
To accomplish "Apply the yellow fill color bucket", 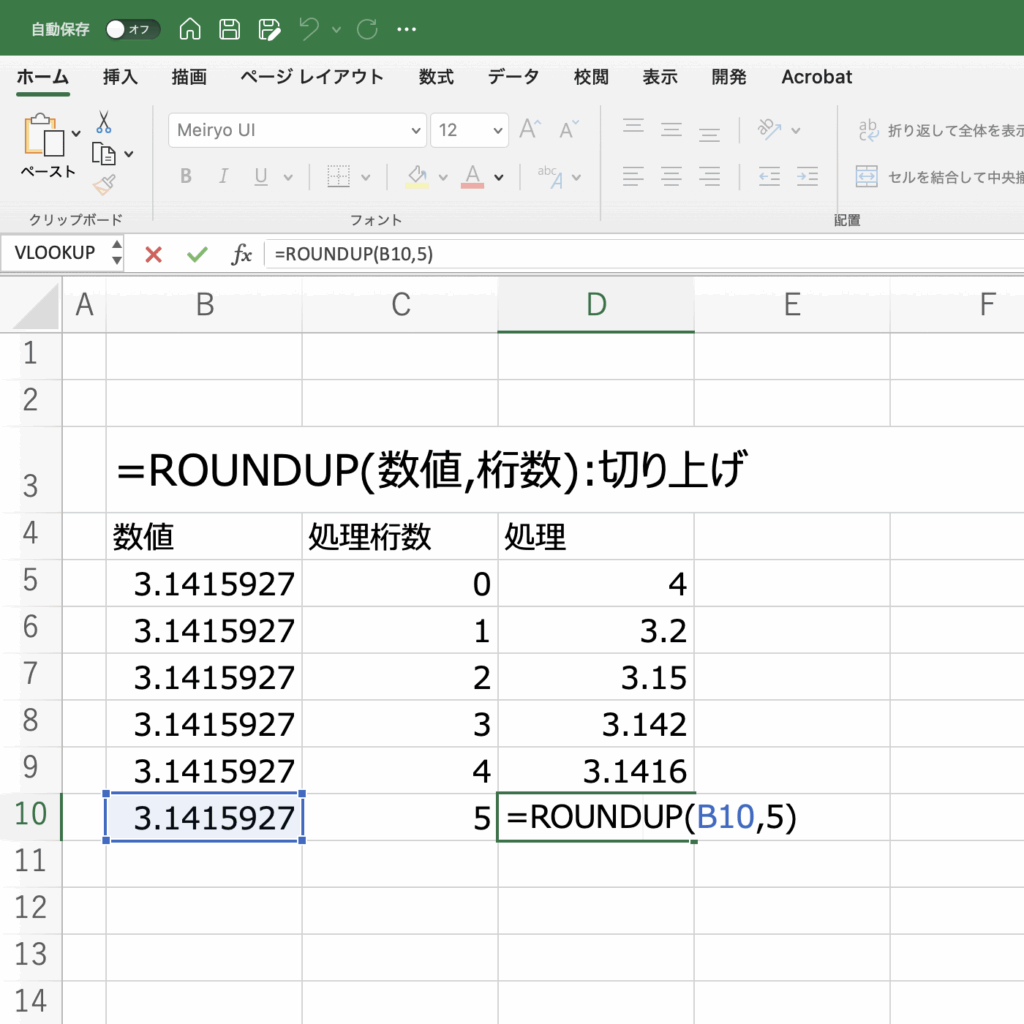I will tap(417, 177).
